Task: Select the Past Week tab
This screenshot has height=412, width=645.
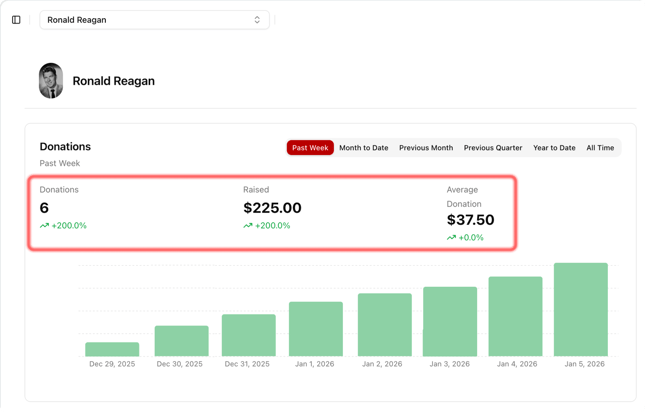Action: click(x=310, y=148)
